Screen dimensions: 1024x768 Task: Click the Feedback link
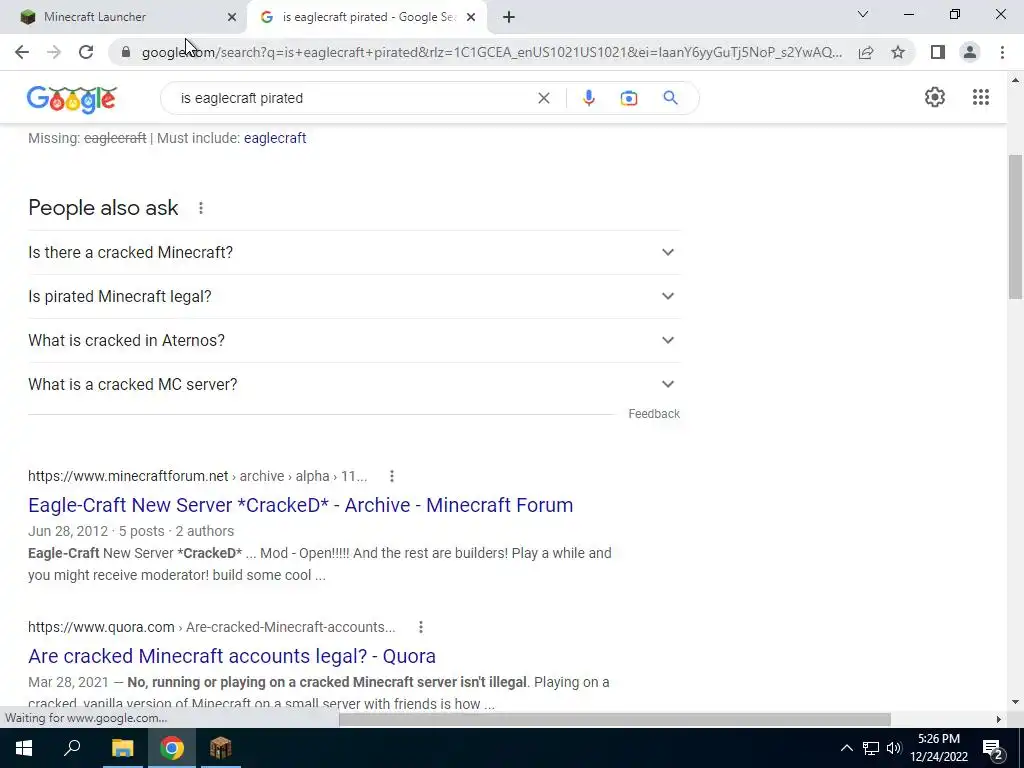(x=654, y=413)
